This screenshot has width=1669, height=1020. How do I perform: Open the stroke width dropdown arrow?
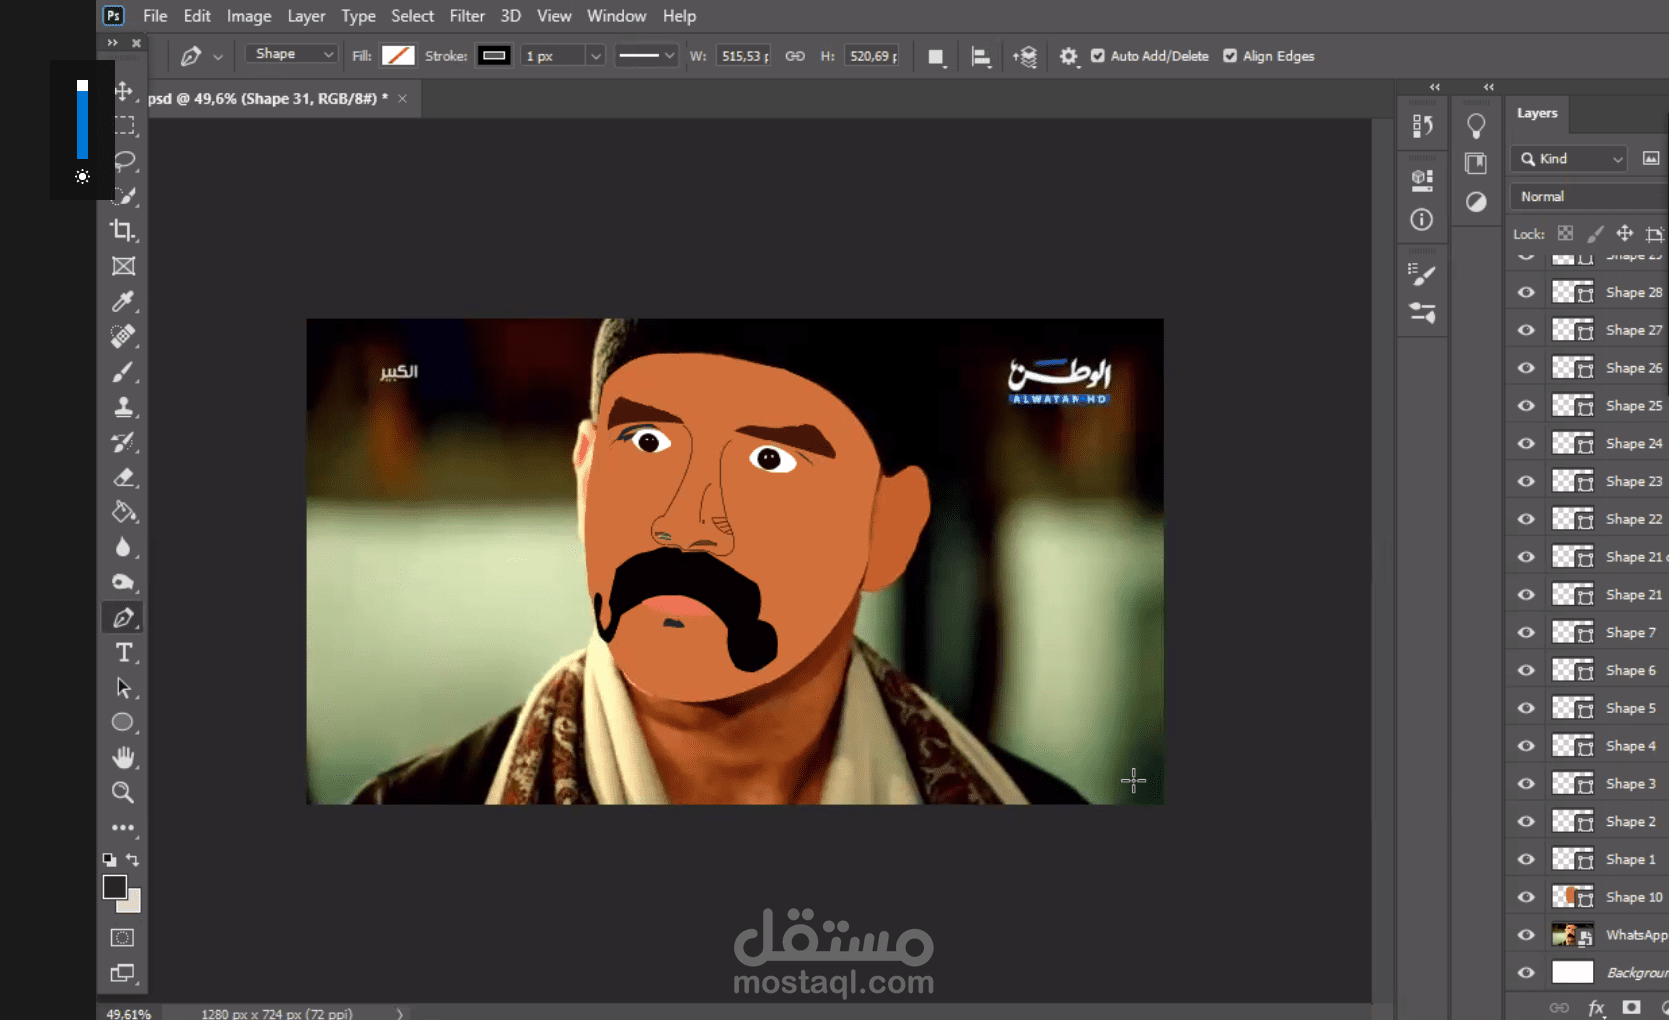(595, 56)
